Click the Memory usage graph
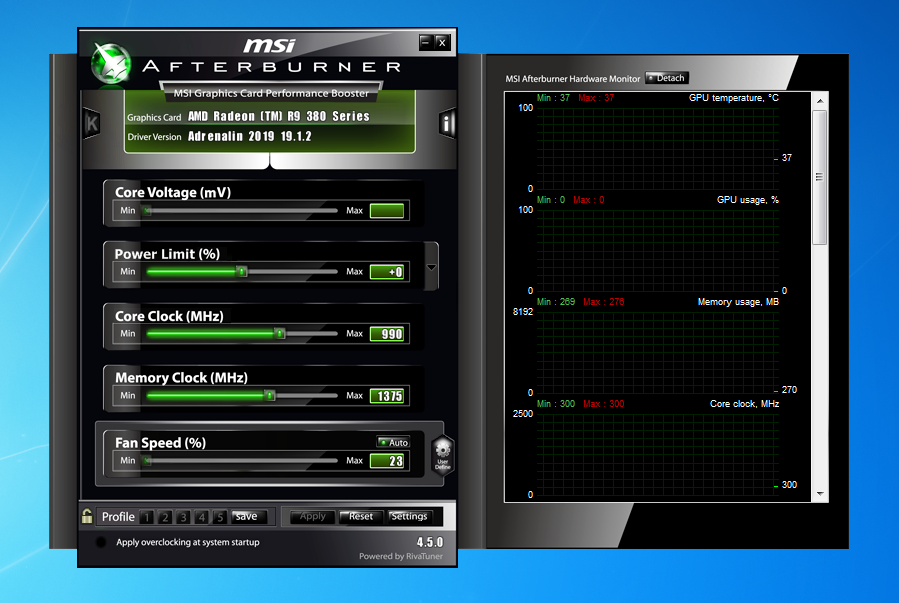This screenshot has height=603, width=899. click(658, 353)
